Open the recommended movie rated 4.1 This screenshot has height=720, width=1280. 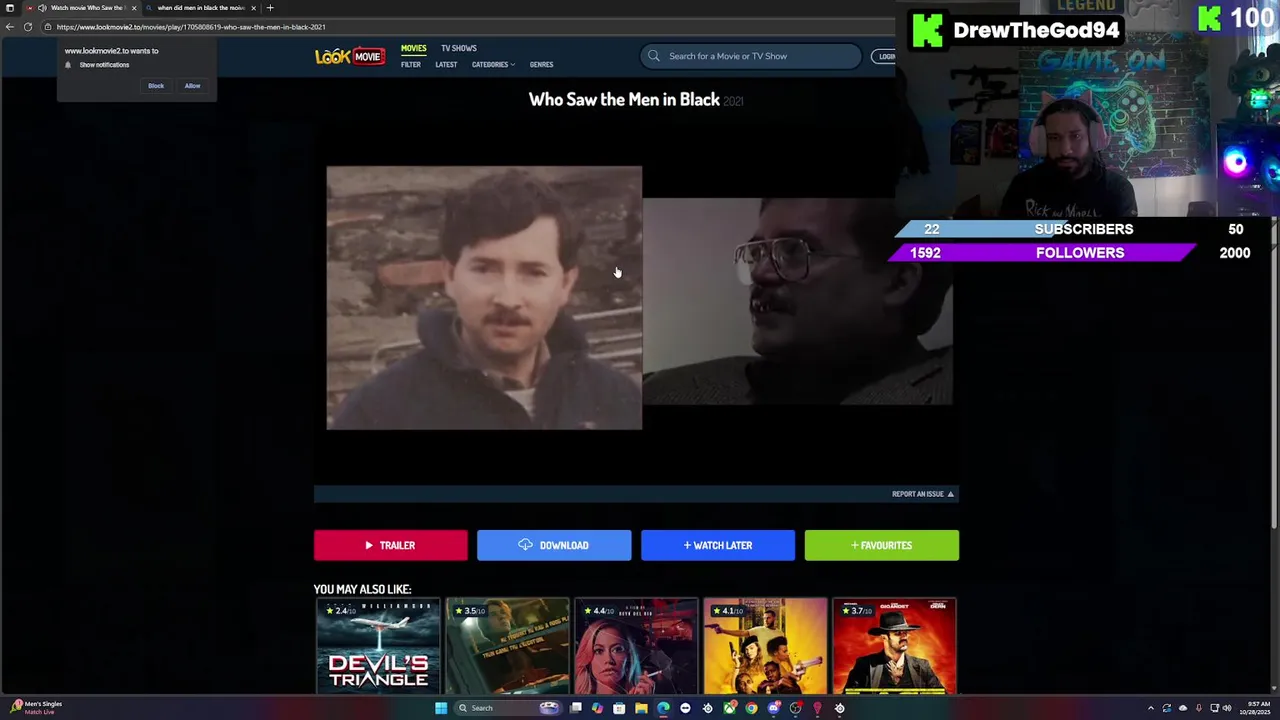[x=765, y=646]
